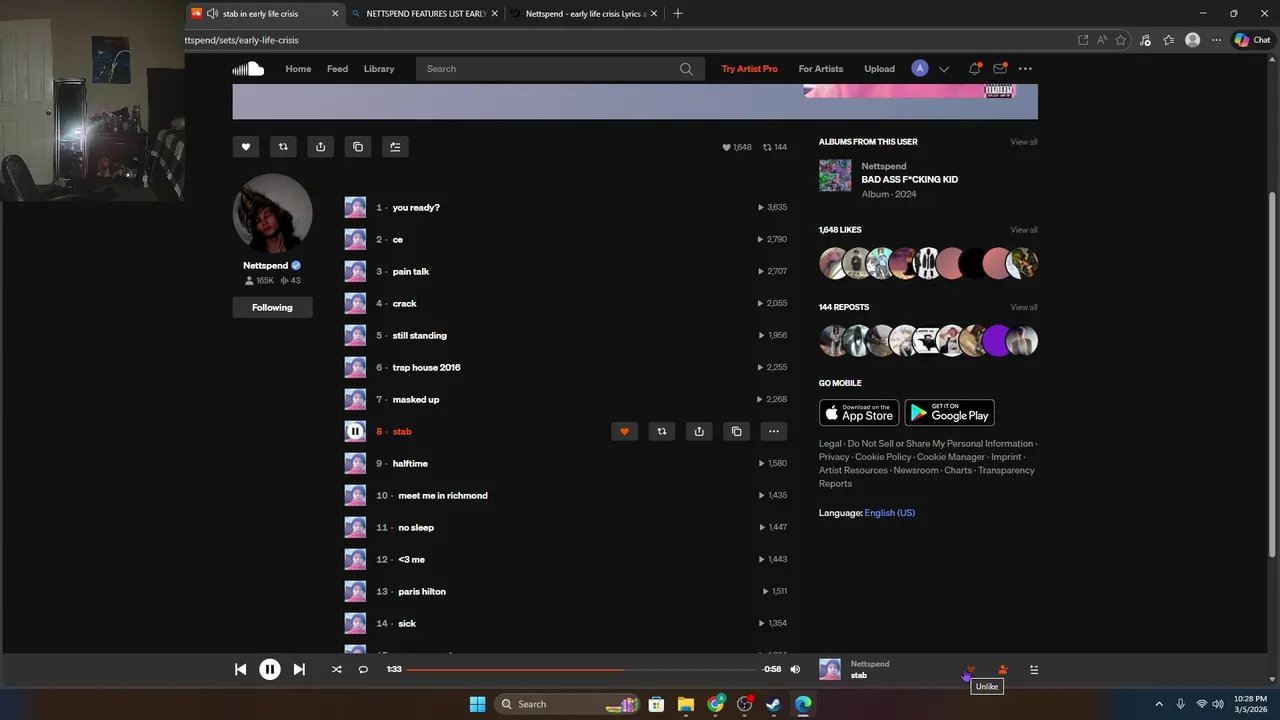Open Edge favorites list icon

(x=1168, y=40)
